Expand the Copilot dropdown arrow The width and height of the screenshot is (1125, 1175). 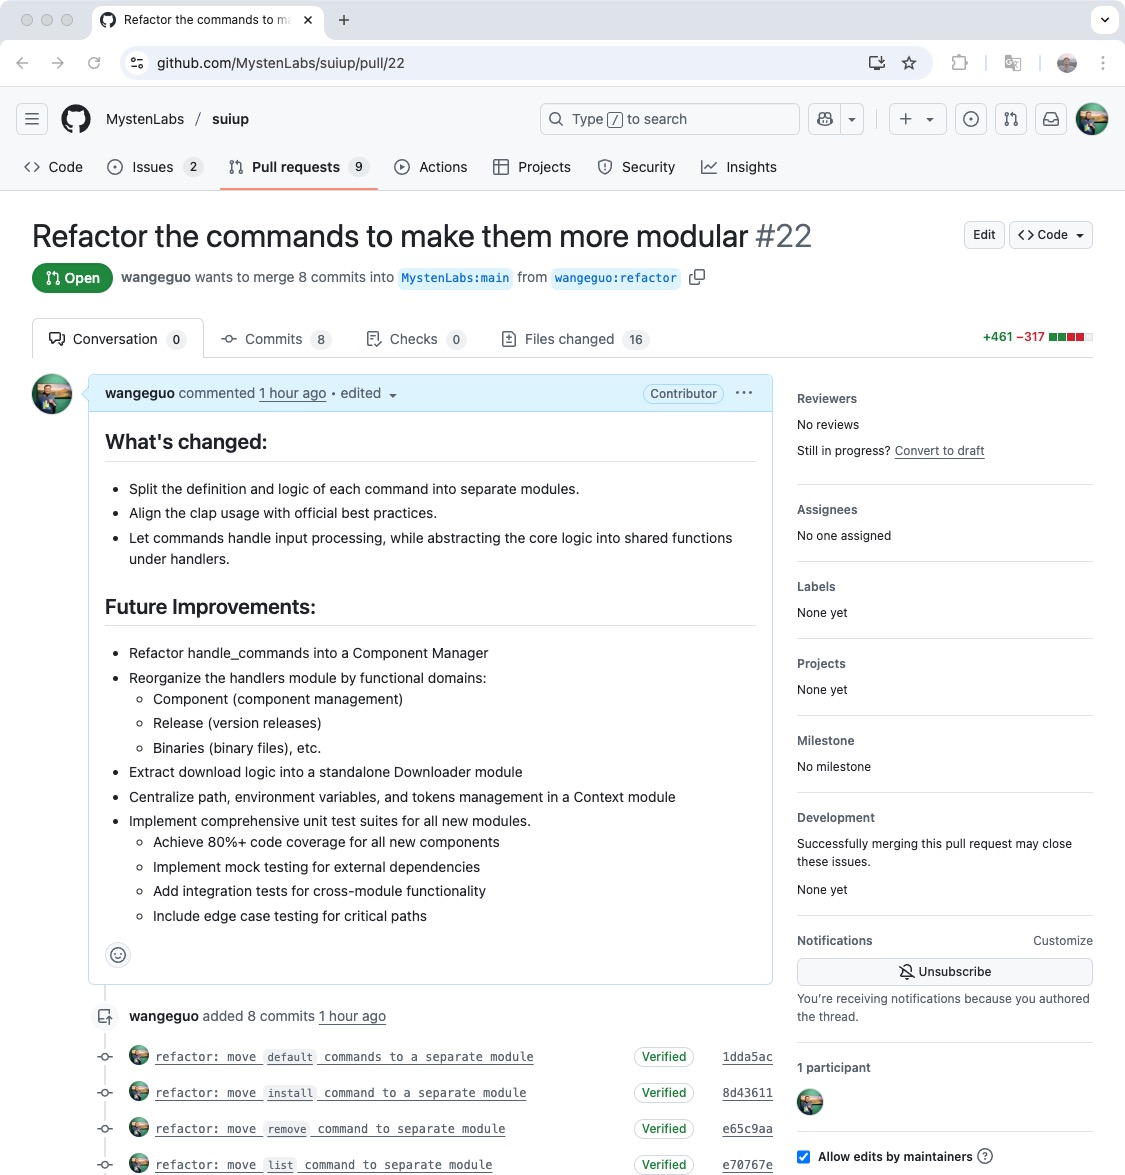pos(852,119)
